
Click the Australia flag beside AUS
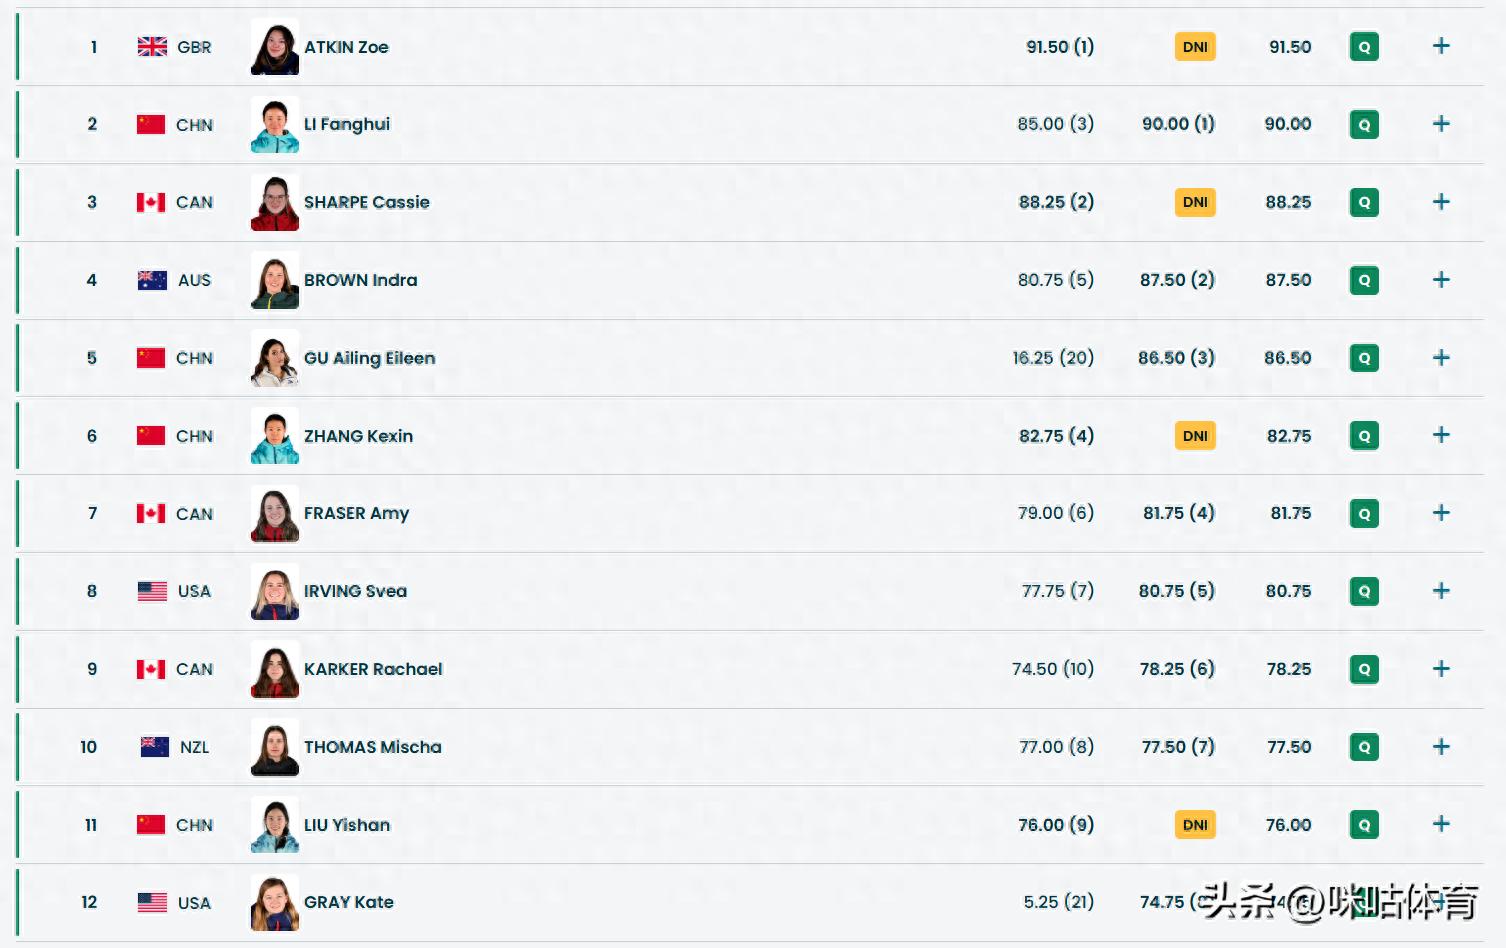[152, 280]
